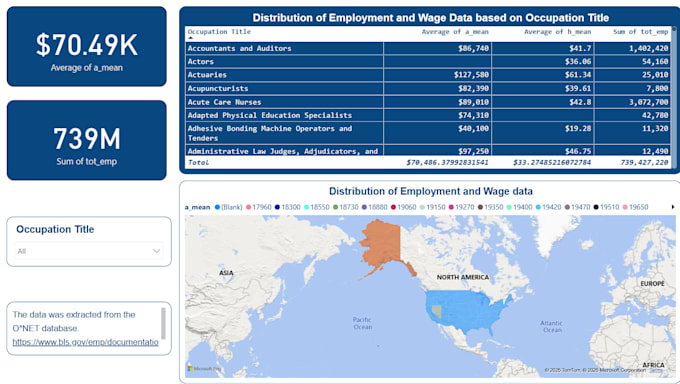Click the 739M Sum of tot_emp card
Viewport: 680px width, 384px height.
(87, 140)
